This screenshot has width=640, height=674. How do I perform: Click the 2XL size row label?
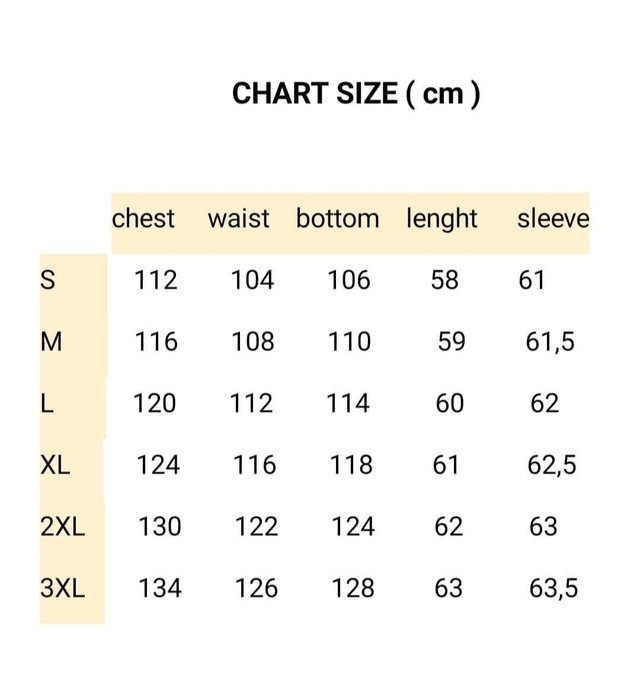[62, 526]
